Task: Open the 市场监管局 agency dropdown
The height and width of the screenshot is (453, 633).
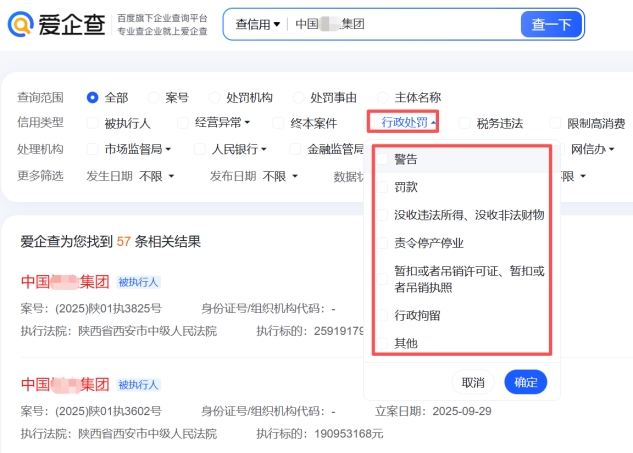Action: pyautogui.click(x=138, y=150)
